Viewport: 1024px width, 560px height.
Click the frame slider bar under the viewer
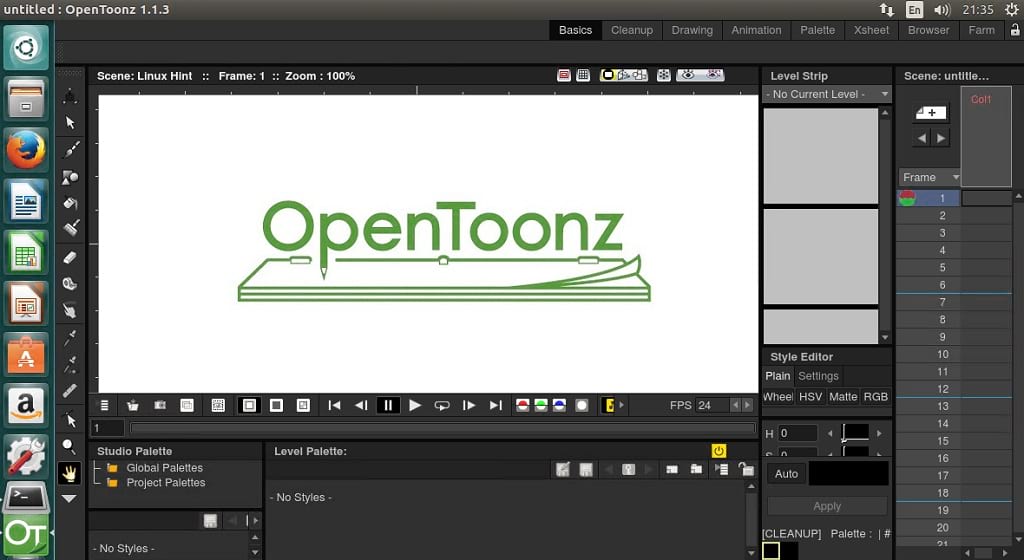[442, 428]
